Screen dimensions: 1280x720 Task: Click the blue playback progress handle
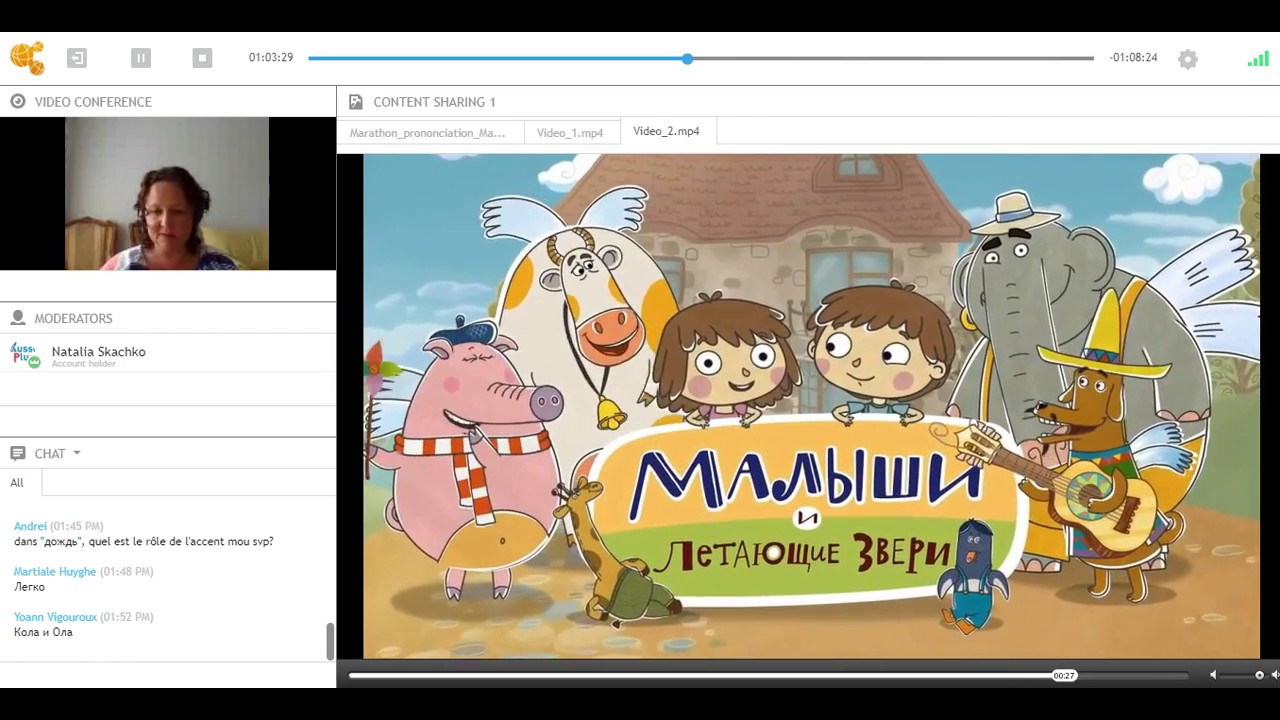(x=687, y=59)
